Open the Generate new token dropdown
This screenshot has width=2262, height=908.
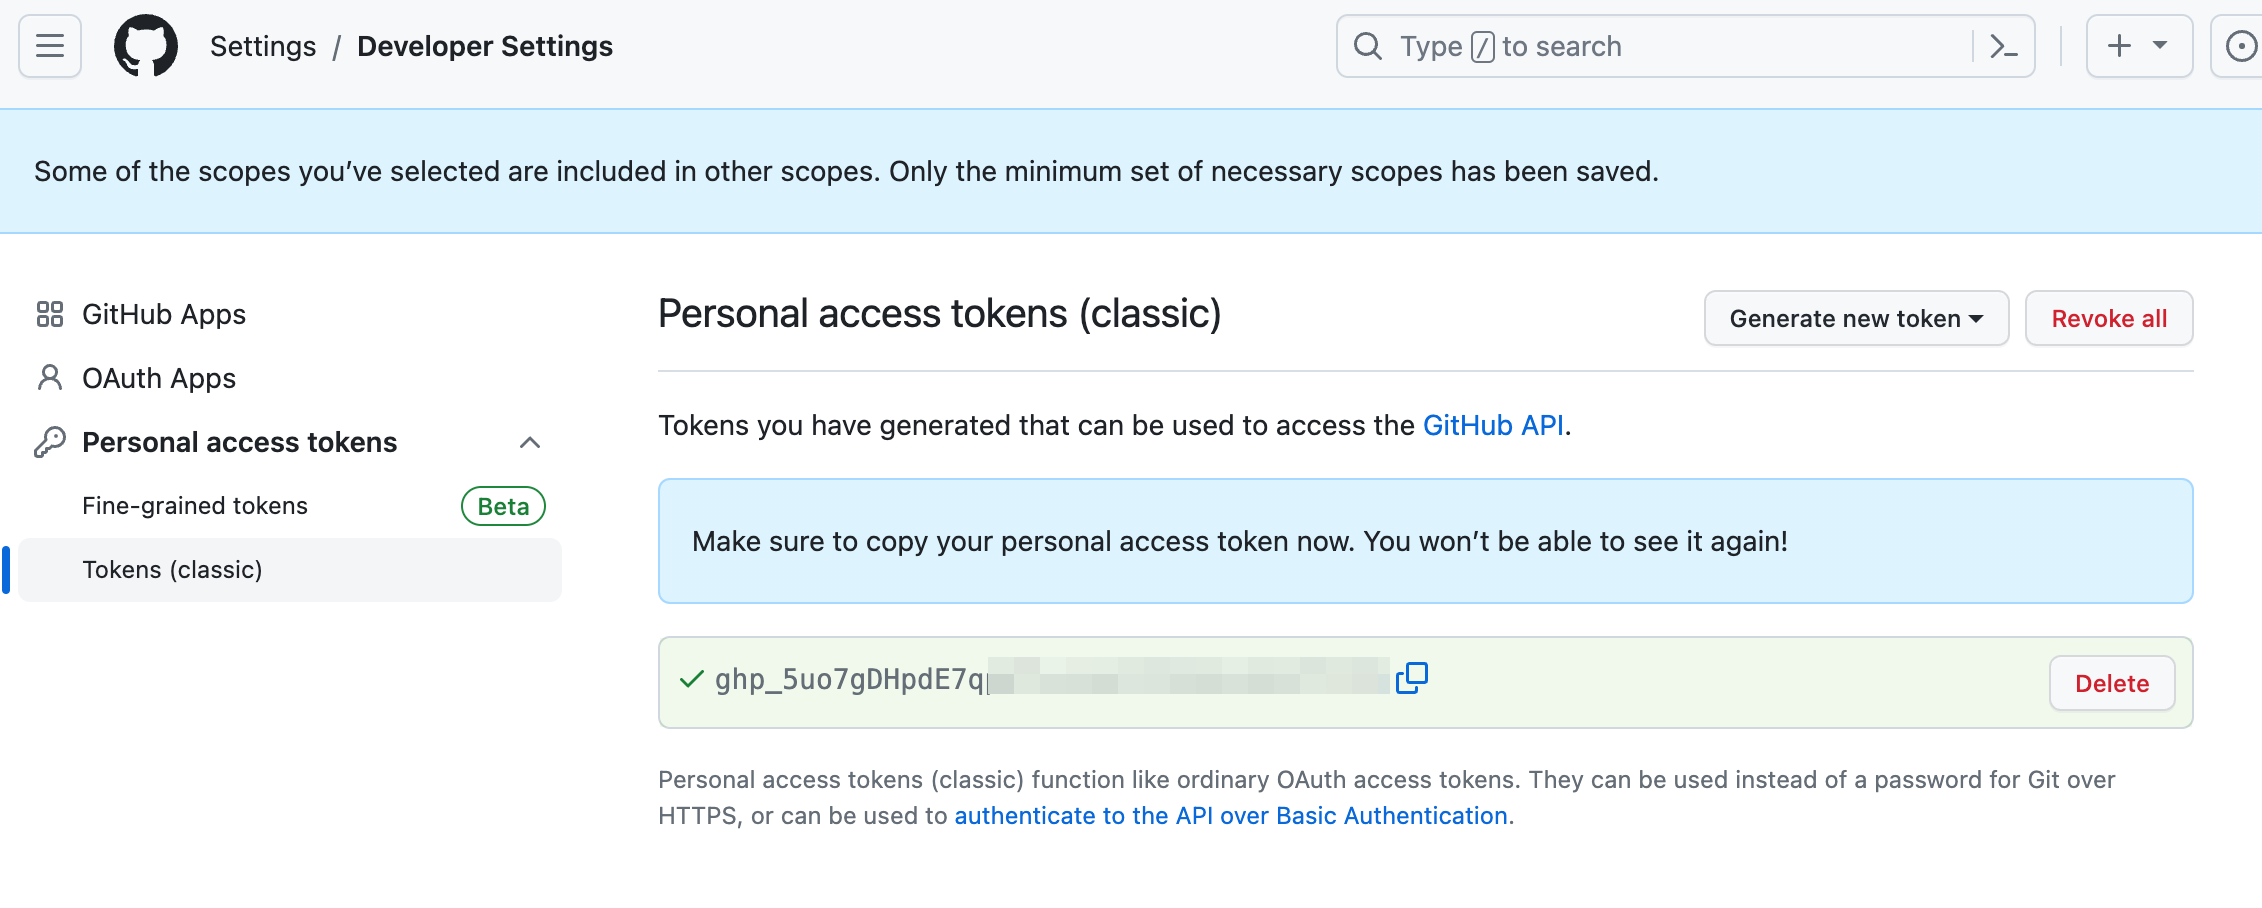[x=1856, y=318]
